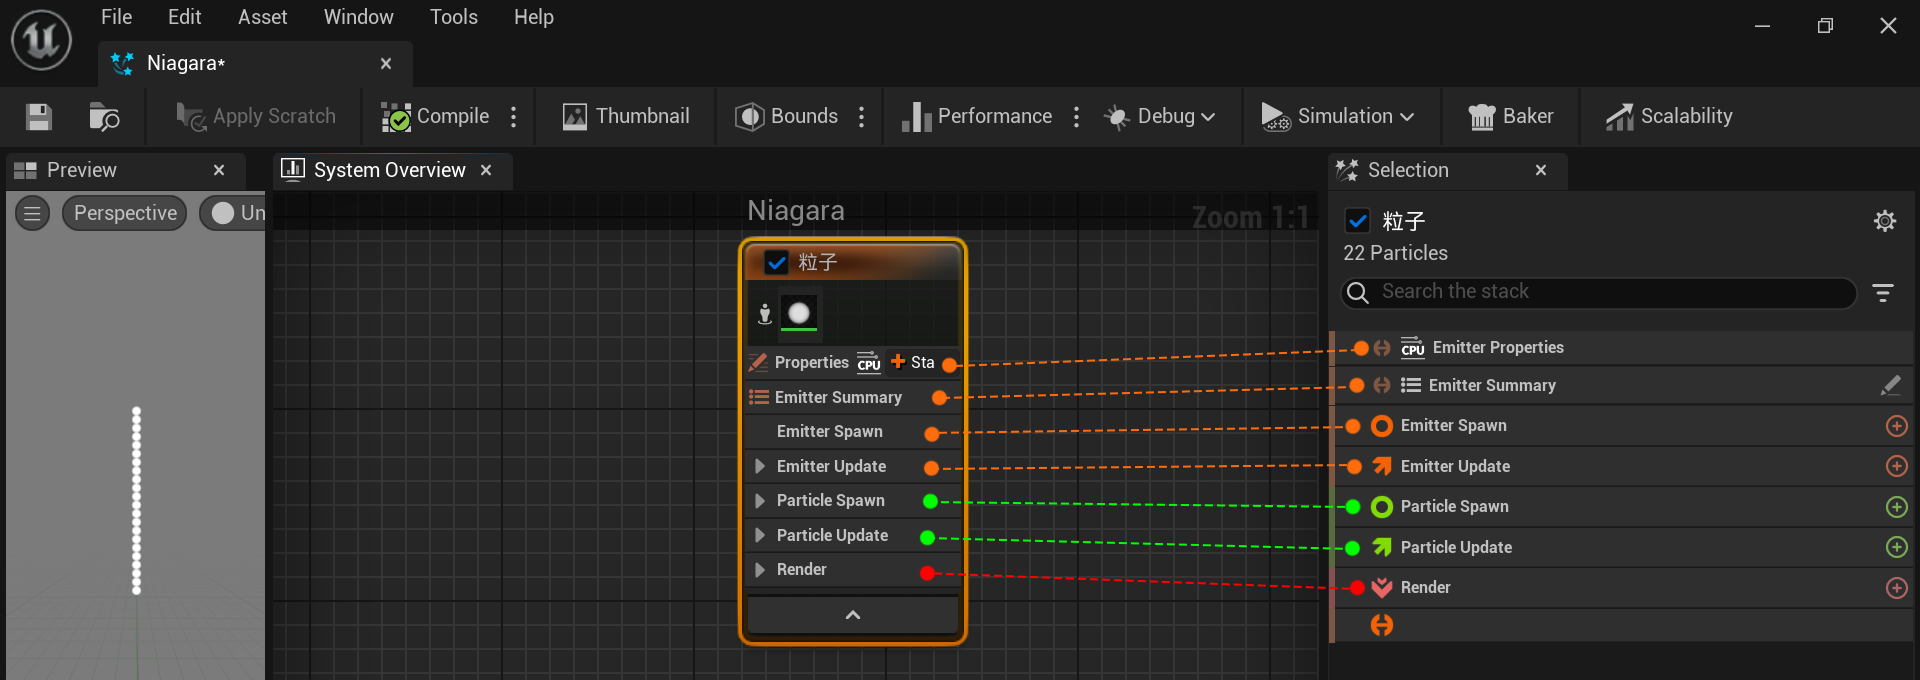The image size is (1920, 680).
Task: Open the Perspective view mode dropdown
Action: tap(125, 213)
